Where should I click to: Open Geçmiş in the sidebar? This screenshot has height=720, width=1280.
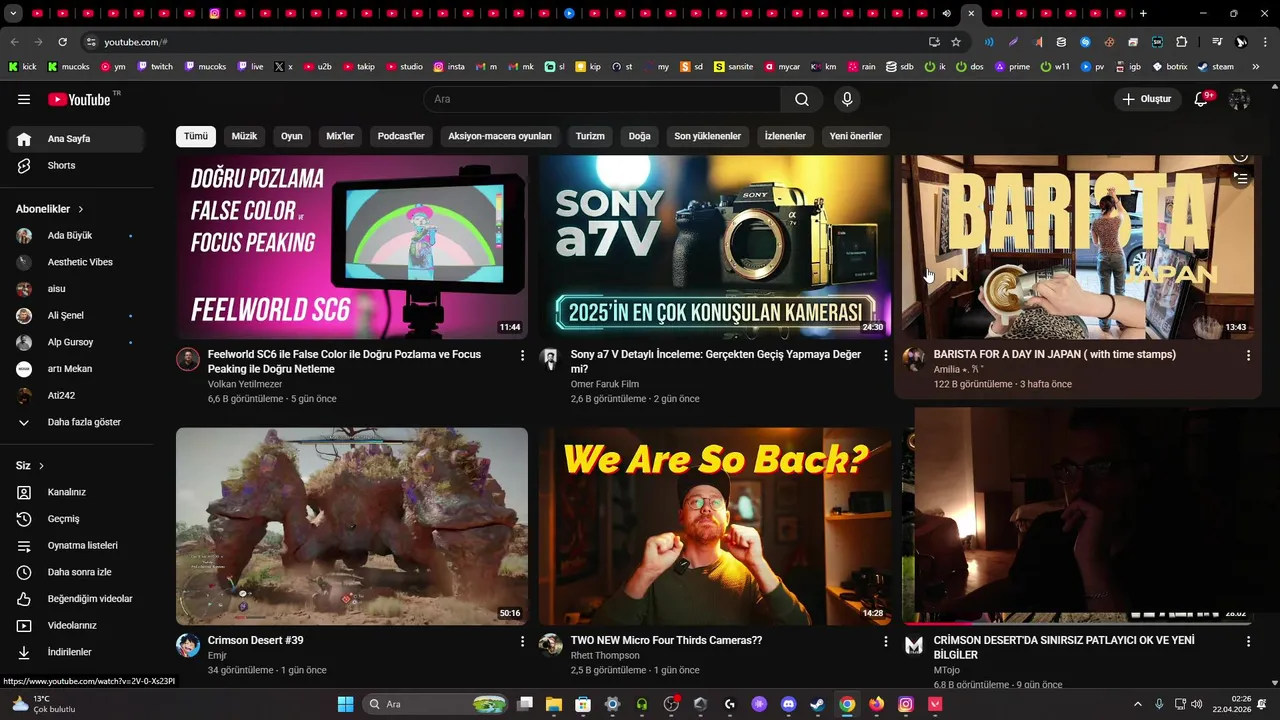tap(76, 519)
